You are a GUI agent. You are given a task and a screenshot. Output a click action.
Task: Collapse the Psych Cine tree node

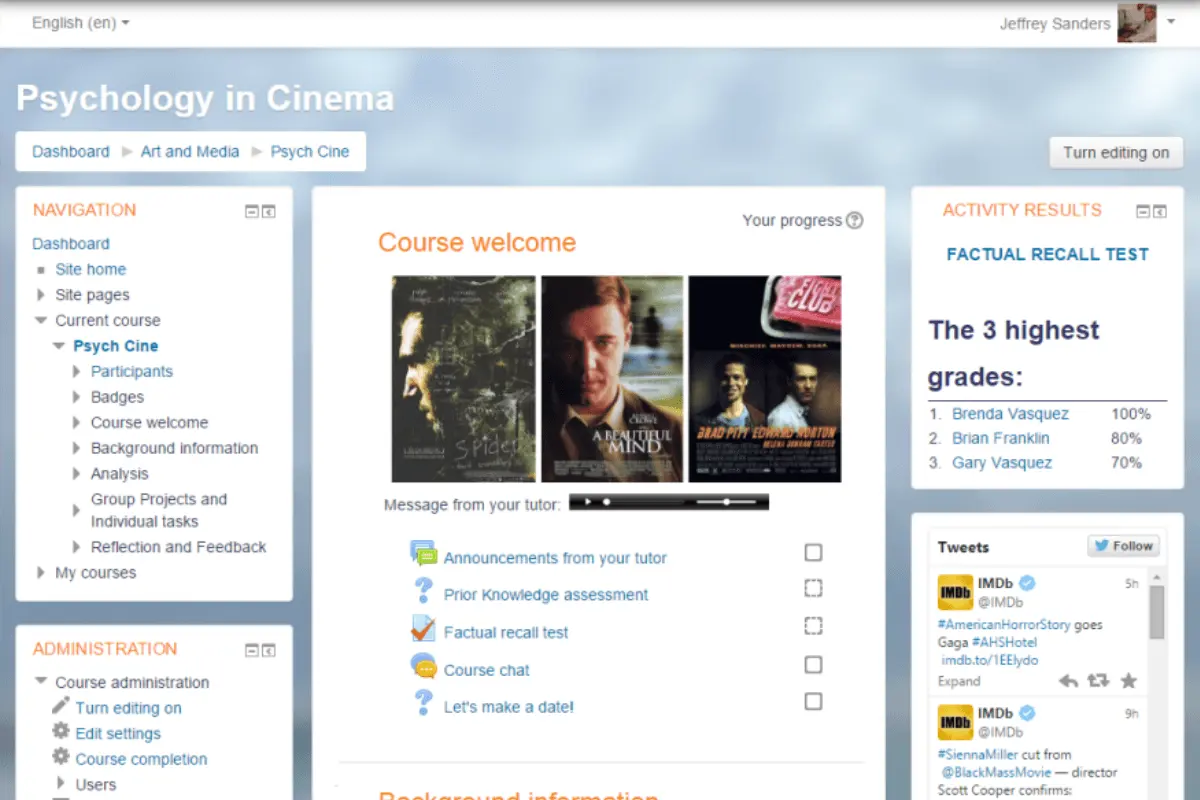coord(59,346)
